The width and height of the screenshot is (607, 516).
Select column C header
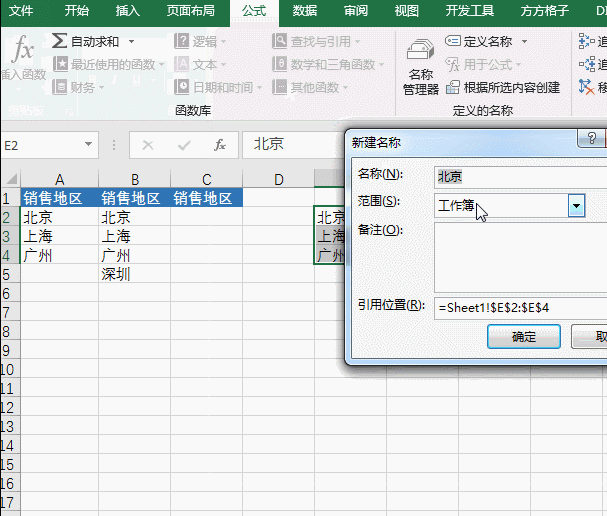pos(206,179)
